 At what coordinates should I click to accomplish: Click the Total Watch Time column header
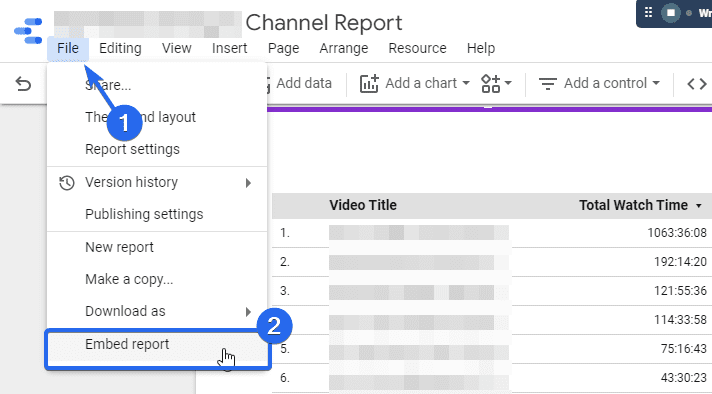point(633,205)
